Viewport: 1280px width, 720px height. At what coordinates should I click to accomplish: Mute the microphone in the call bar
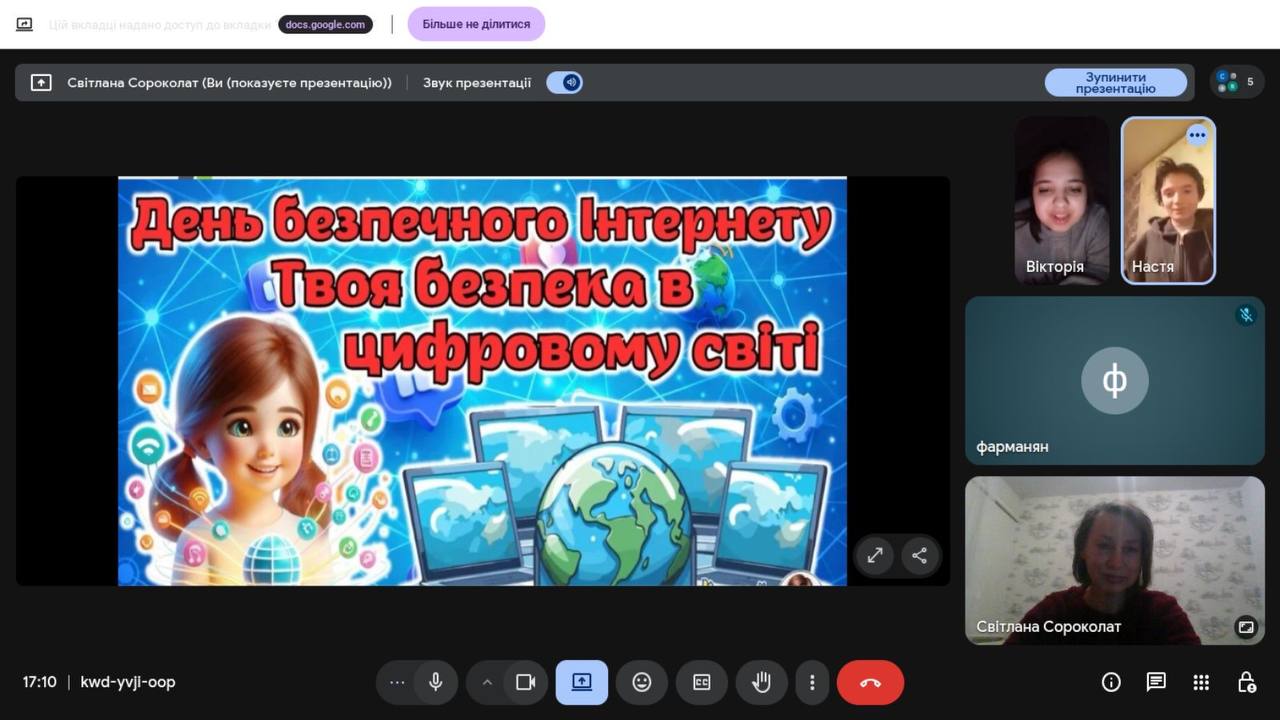pyautogui.click(x=436, y=682)
